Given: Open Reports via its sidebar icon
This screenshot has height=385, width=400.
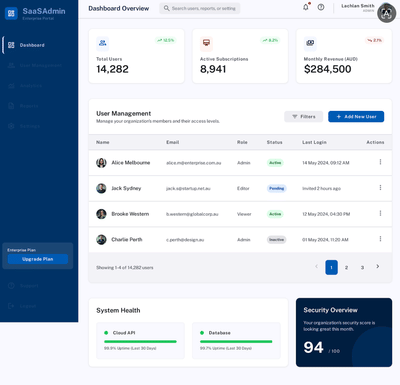Looking at the screenshot, I should click(x=11, y=106).
